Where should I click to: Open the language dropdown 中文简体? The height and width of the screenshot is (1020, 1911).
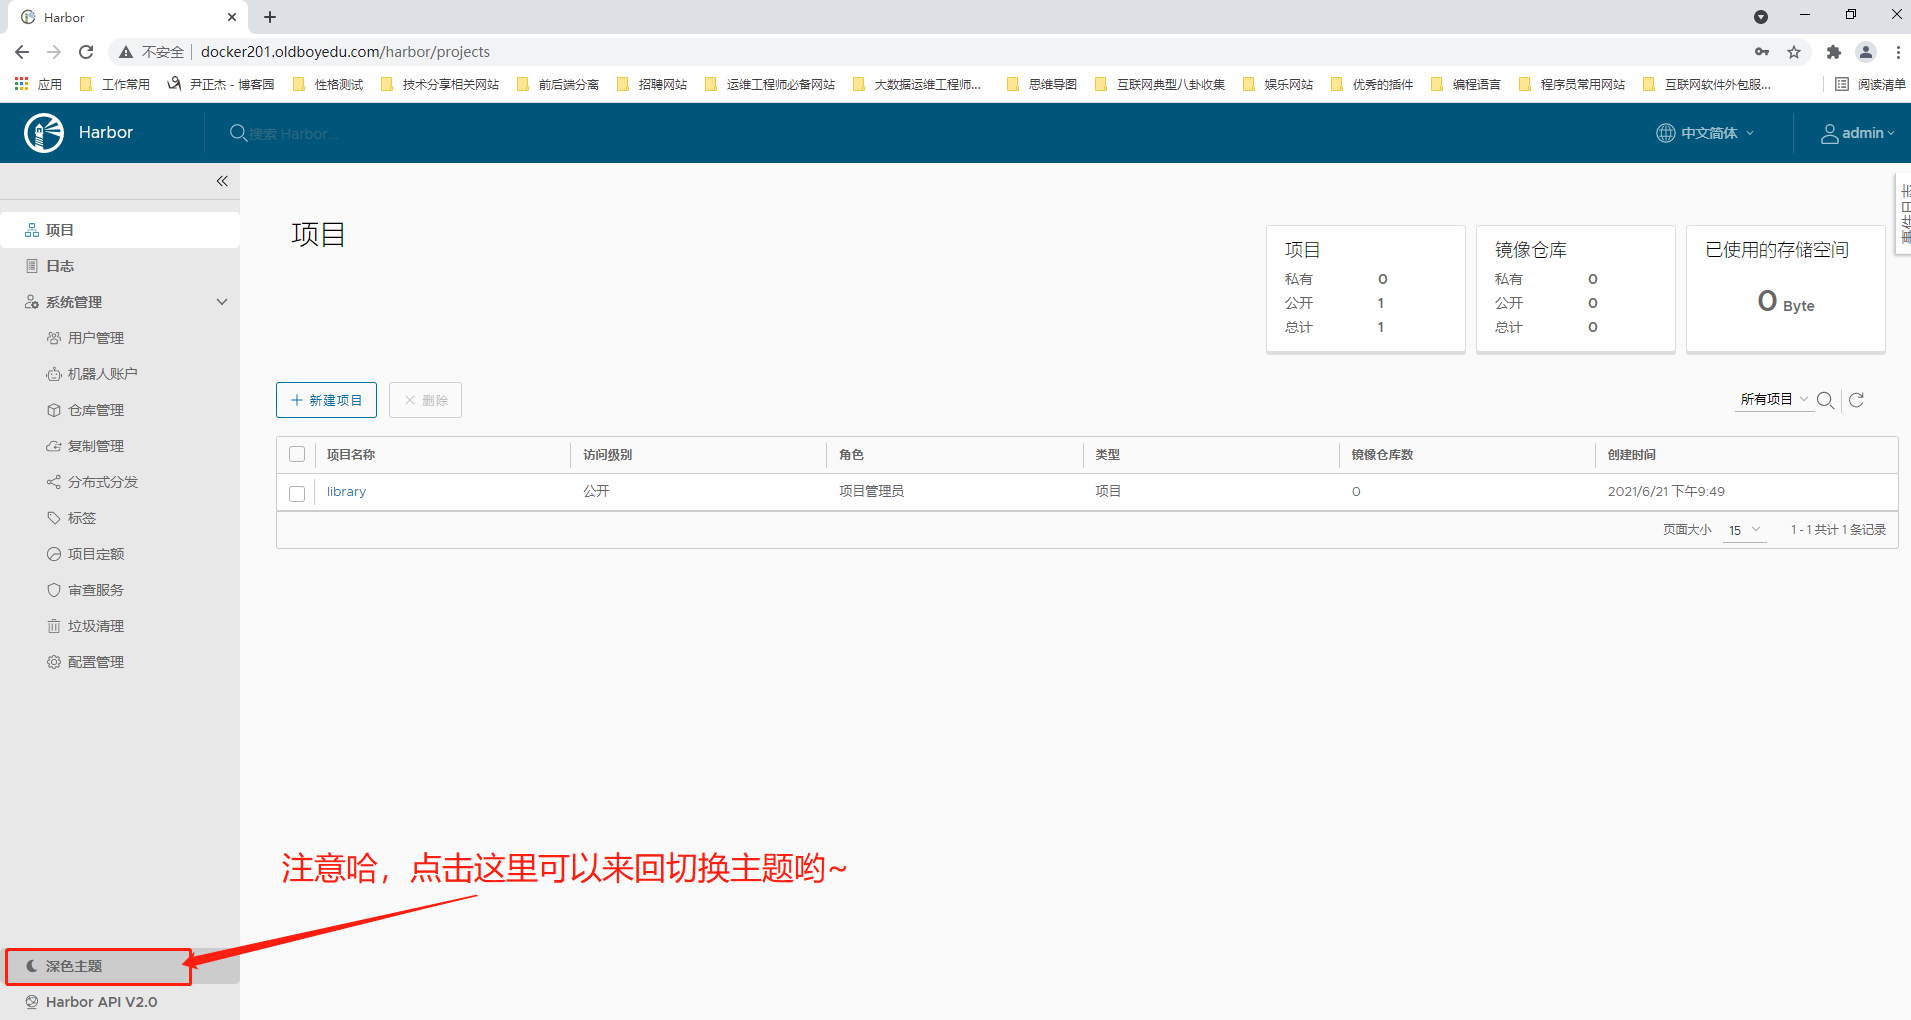pos(1706,133)
